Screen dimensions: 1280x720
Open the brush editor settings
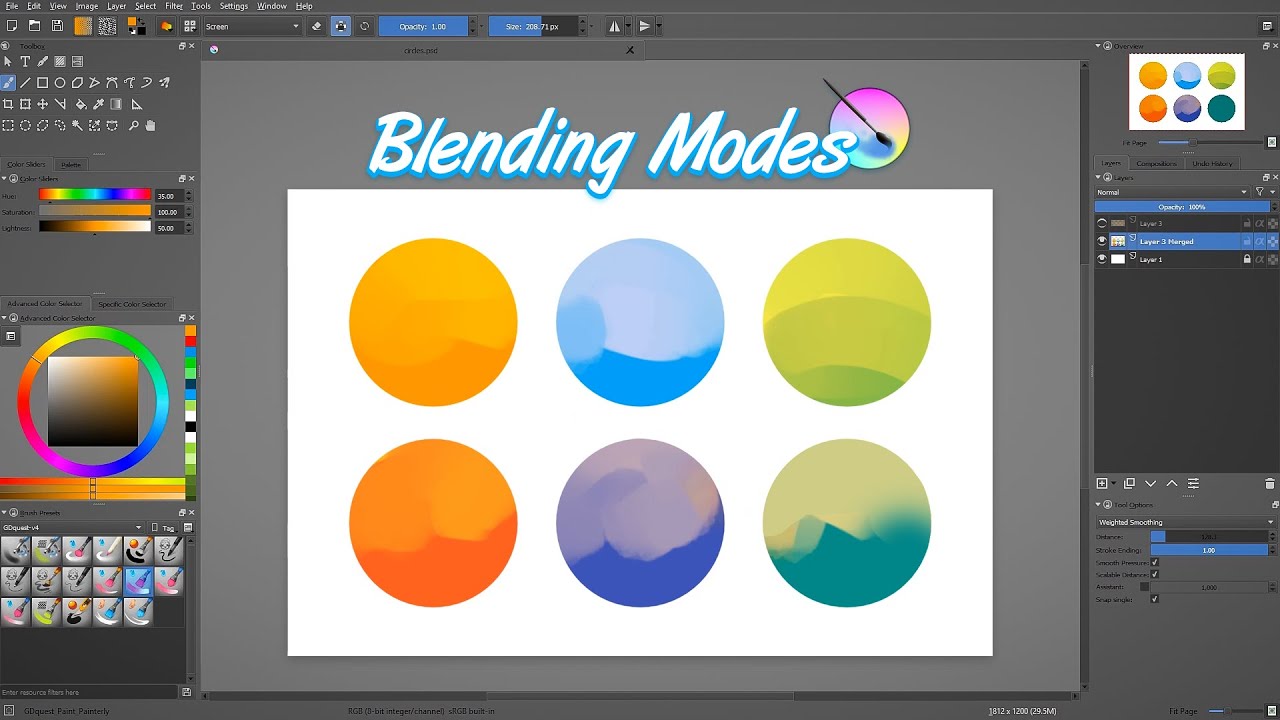tap(165, 26)
